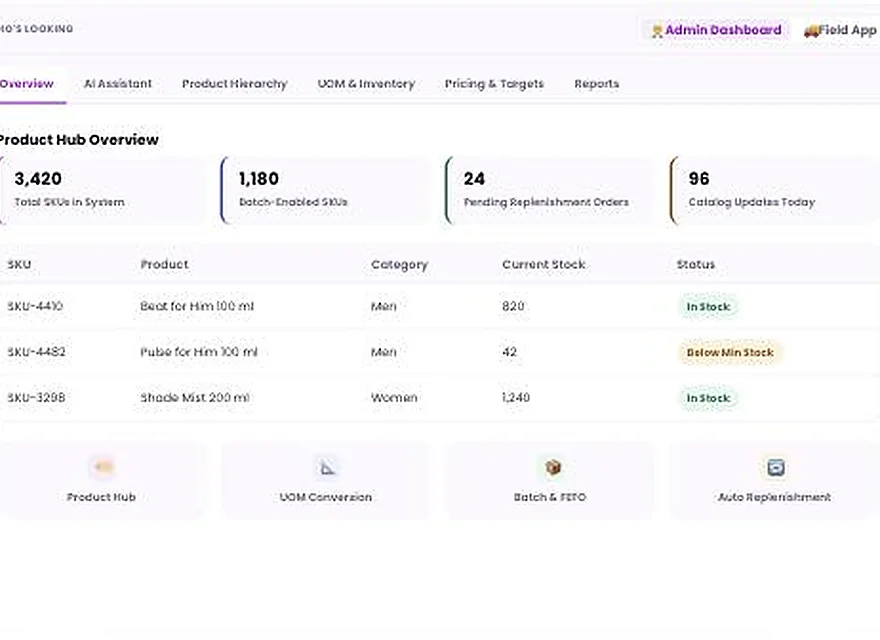Click the Product column header
The height and width of the screenshot is (640, 880).
point(164,264)
